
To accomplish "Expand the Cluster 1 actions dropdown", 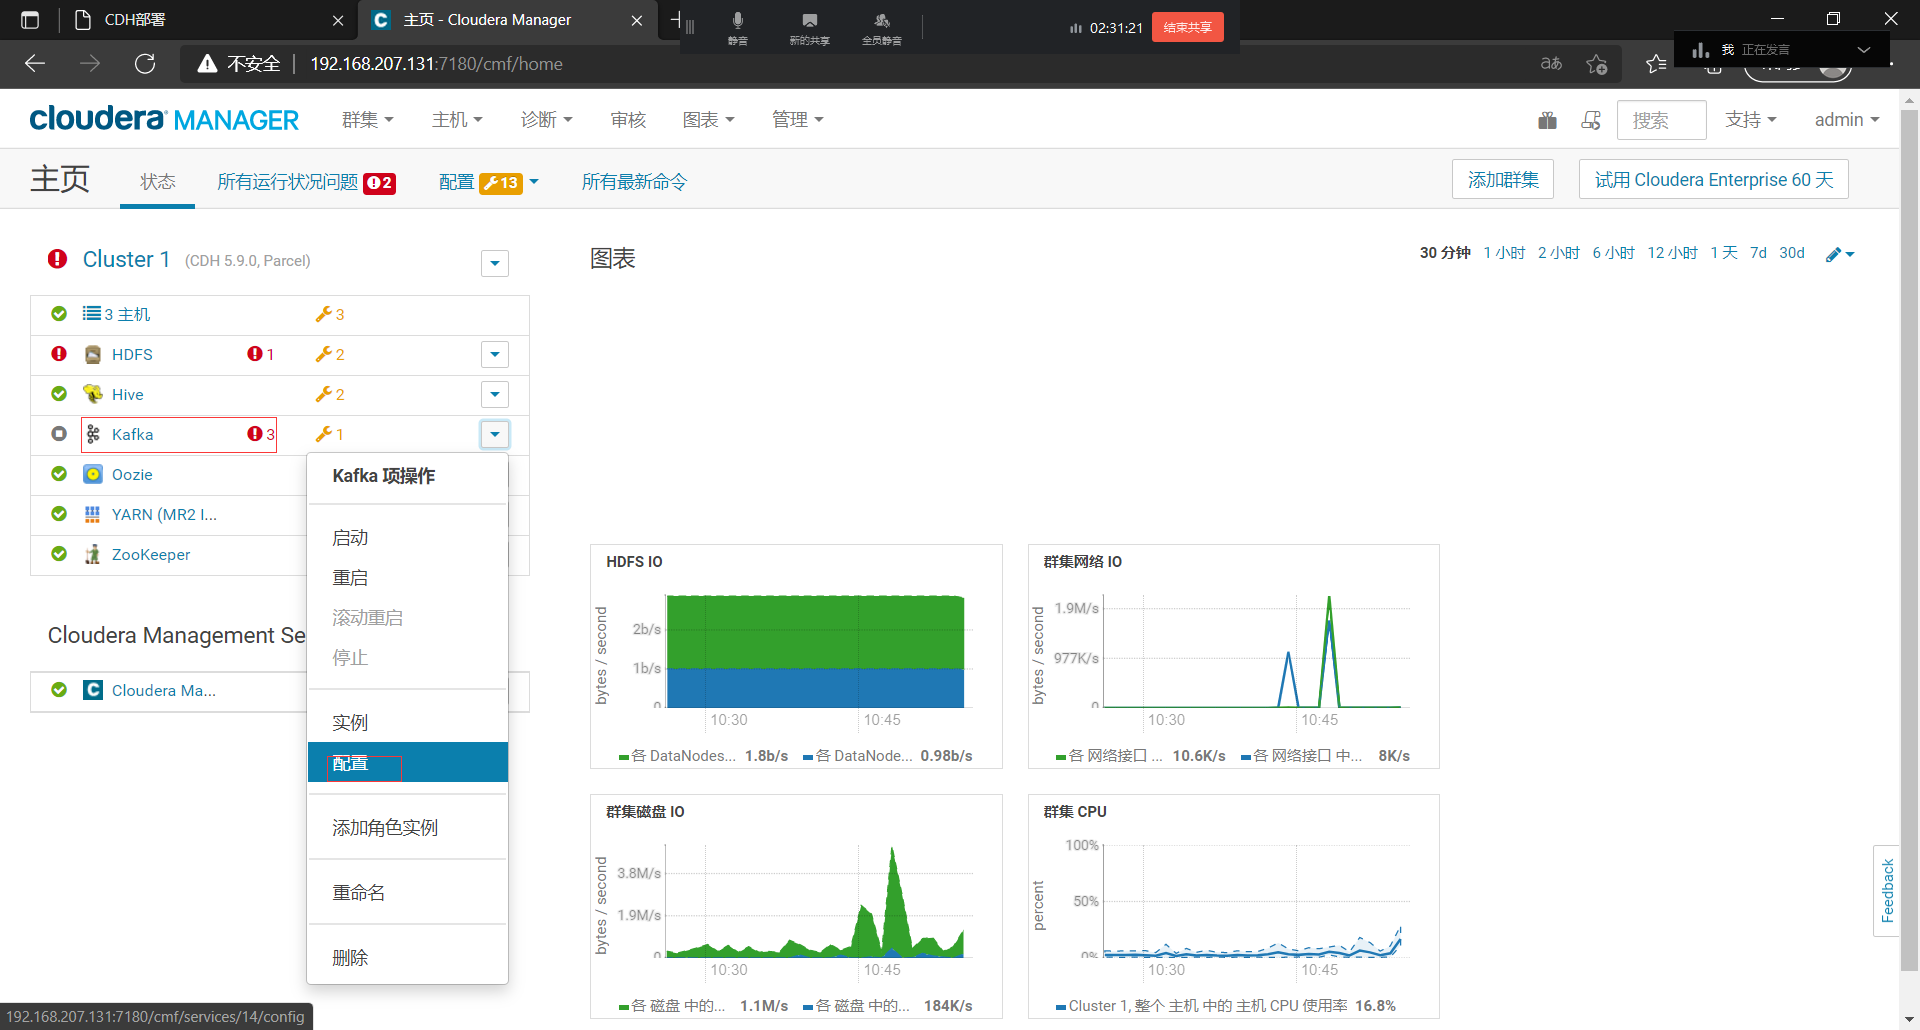I will [x=495, y=263].
